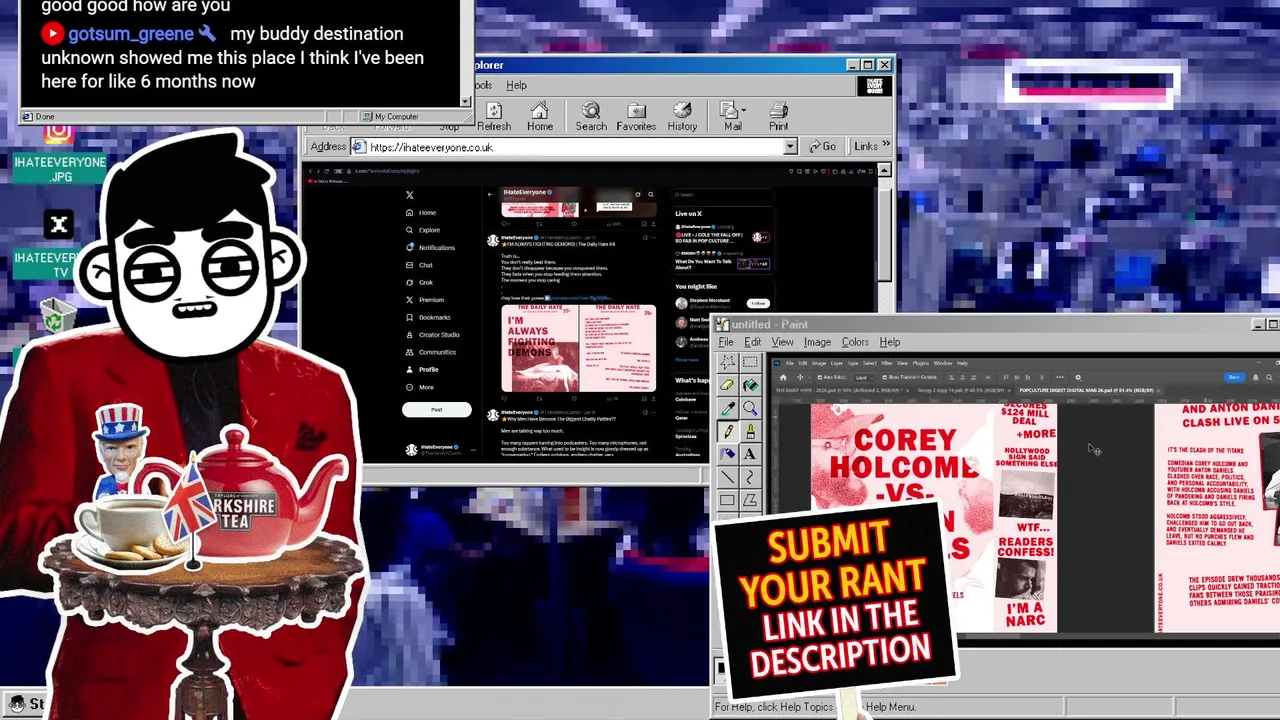Open the Colors menu in Paint

tap(855, 342)
